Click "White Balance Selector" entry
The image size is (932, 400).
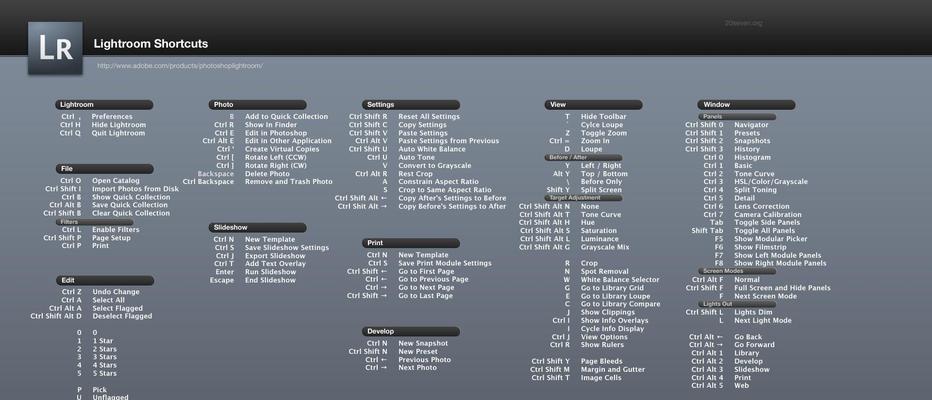pyautogui.click(x=620, y=280)
